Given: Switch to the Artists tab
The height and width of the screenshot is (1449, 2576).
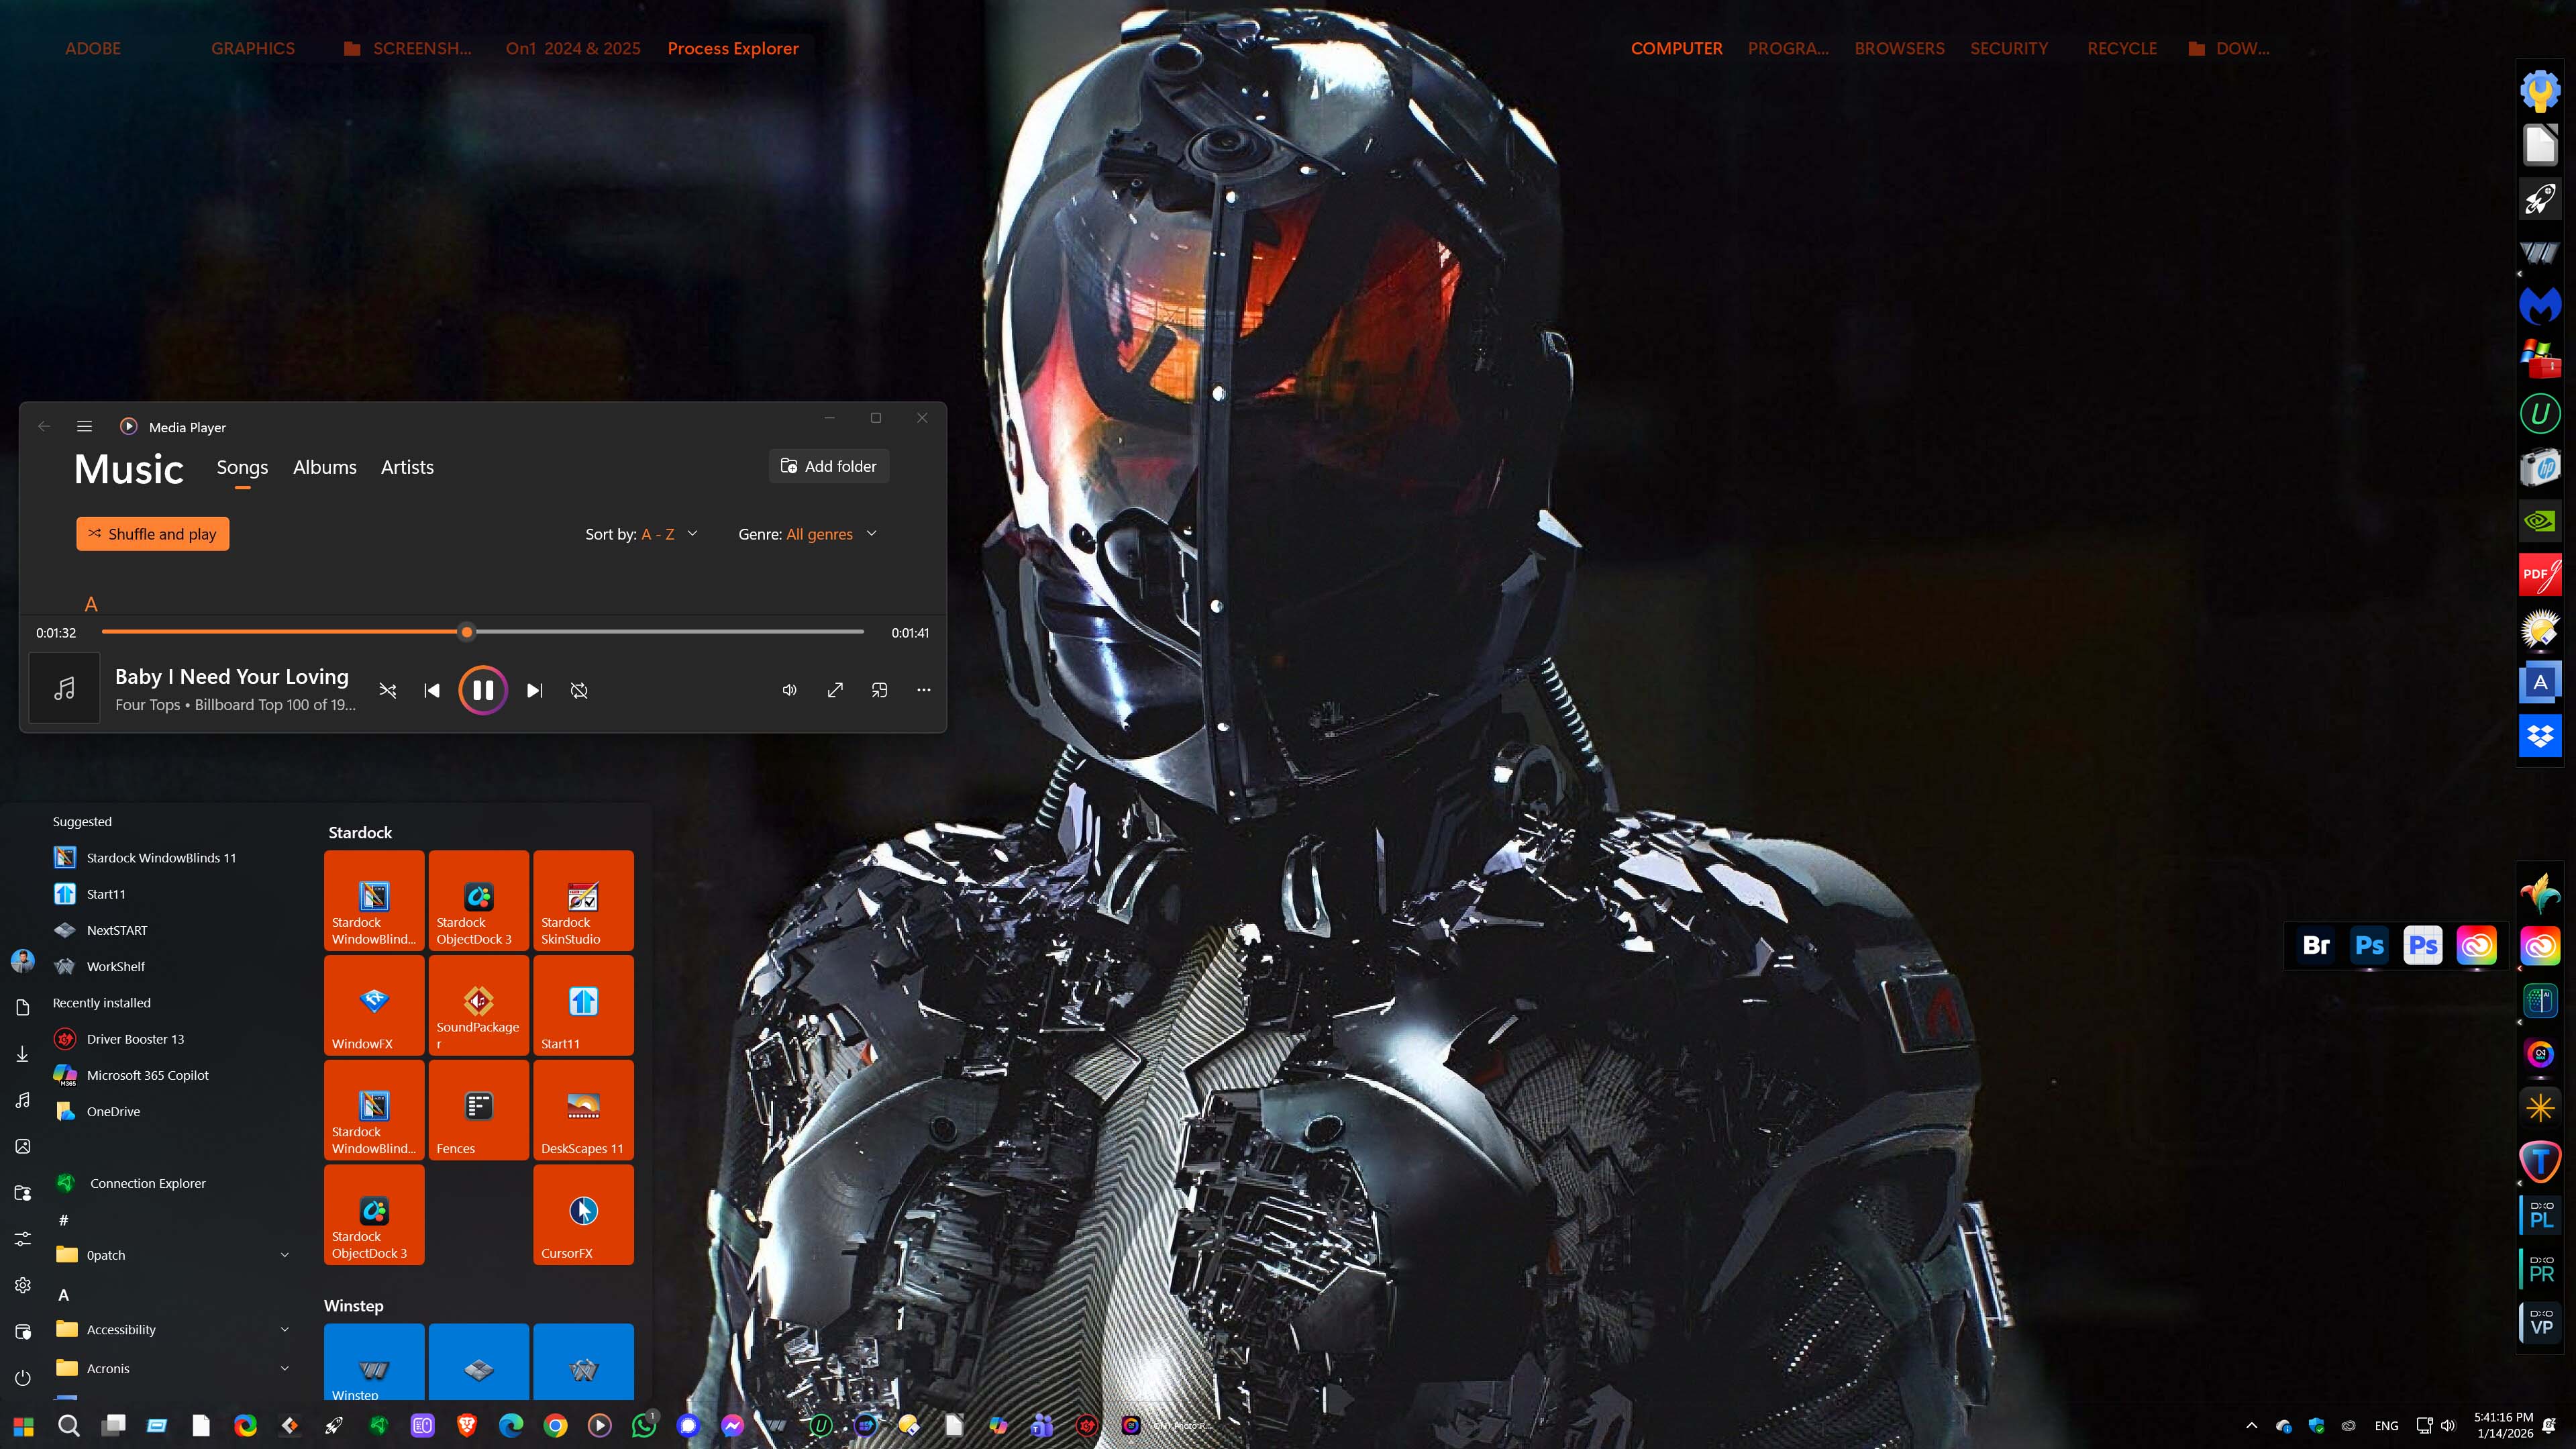Looking at the screenshot, I should 407,467.
